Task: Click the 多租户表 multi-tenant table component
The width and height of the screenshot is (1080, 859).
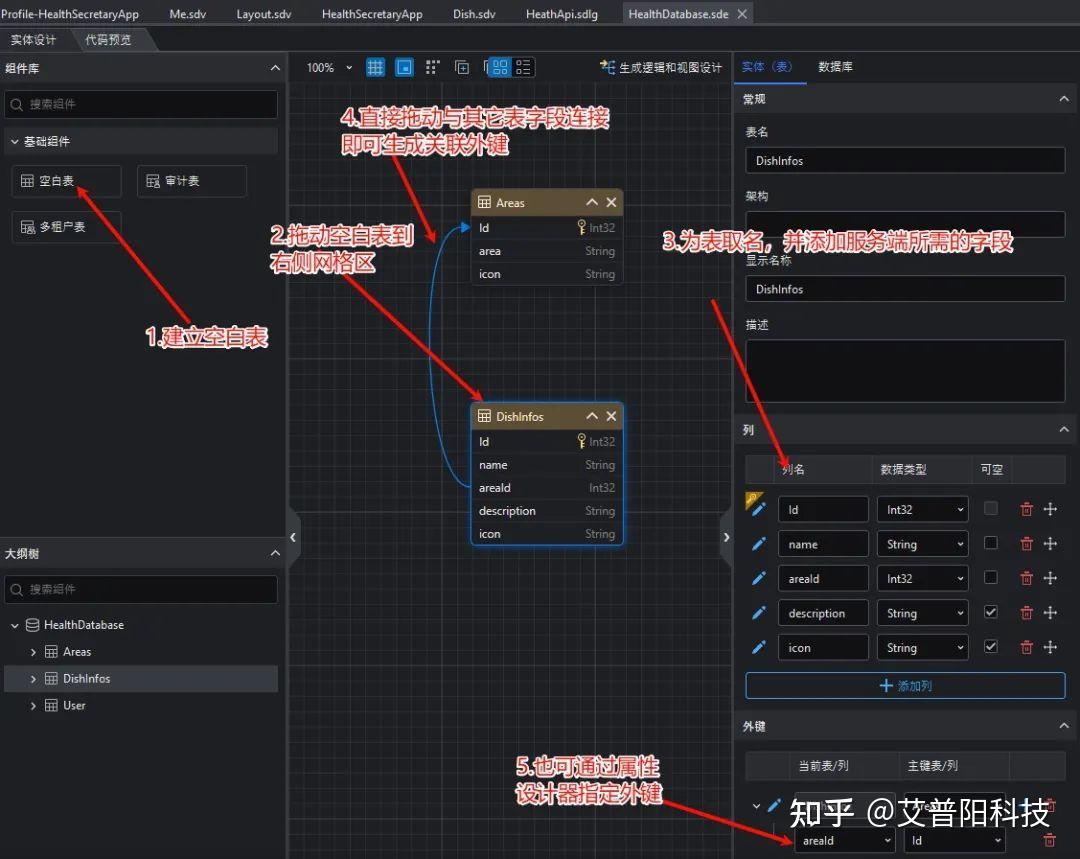Action: 66,227
